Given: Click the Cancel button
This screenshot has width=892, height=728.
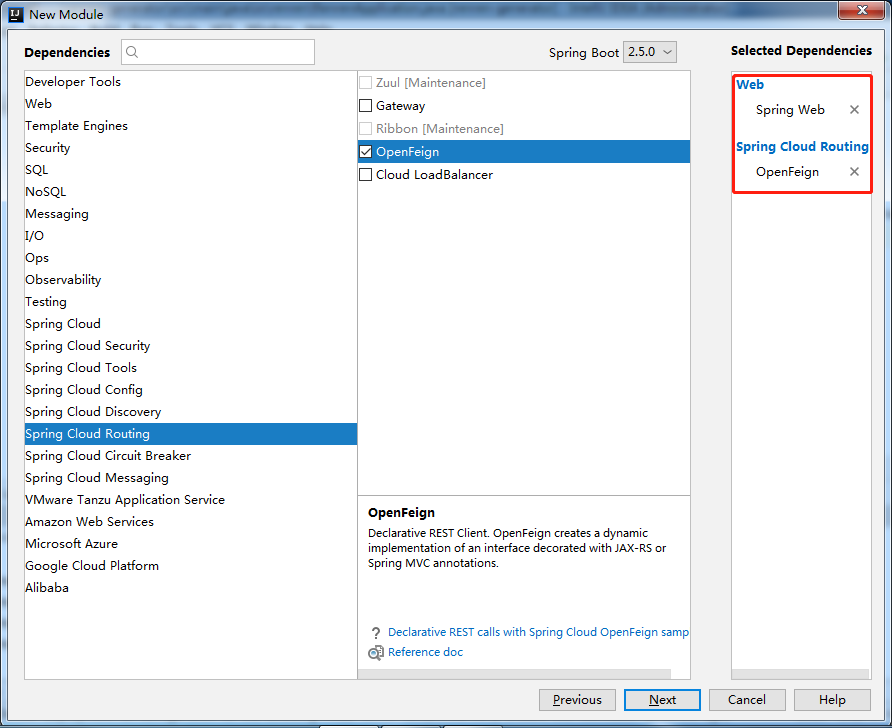Looking at the screenshot, I should coord(747,700).
